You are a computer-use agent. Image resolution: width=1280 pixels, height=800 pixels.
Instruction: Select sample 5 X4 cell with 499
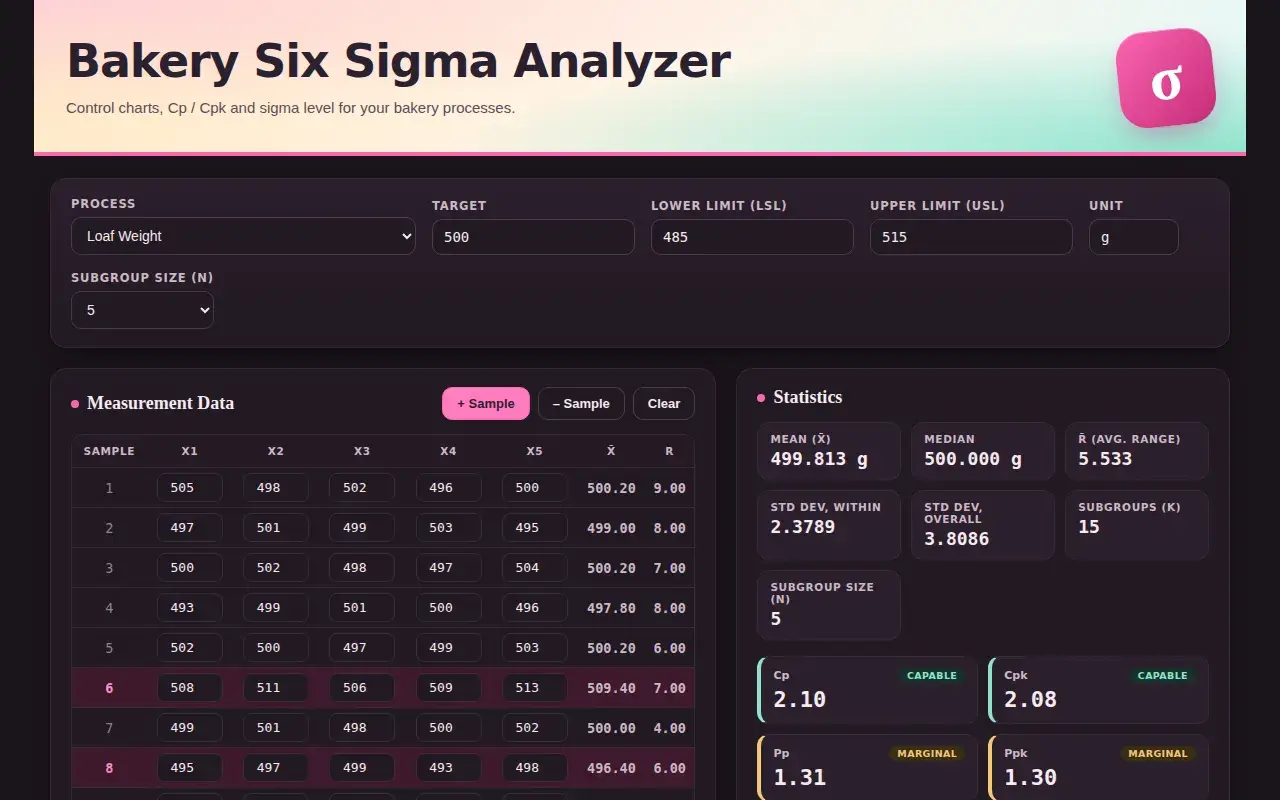pyautogui.click(x=448, y=648)
